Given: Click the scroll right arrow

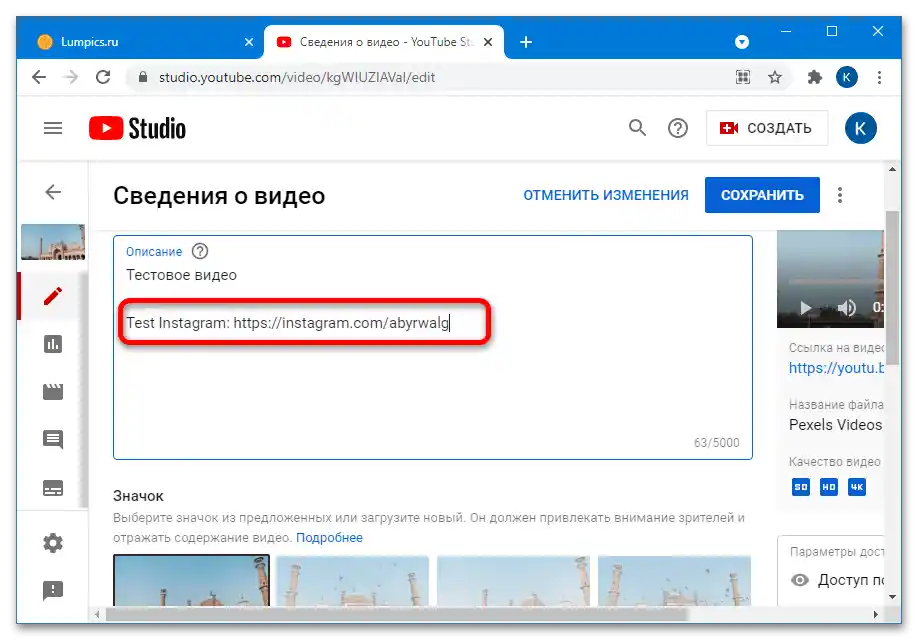Looking at the screenshot, I should pyautogui.click(x=875, y=614).
